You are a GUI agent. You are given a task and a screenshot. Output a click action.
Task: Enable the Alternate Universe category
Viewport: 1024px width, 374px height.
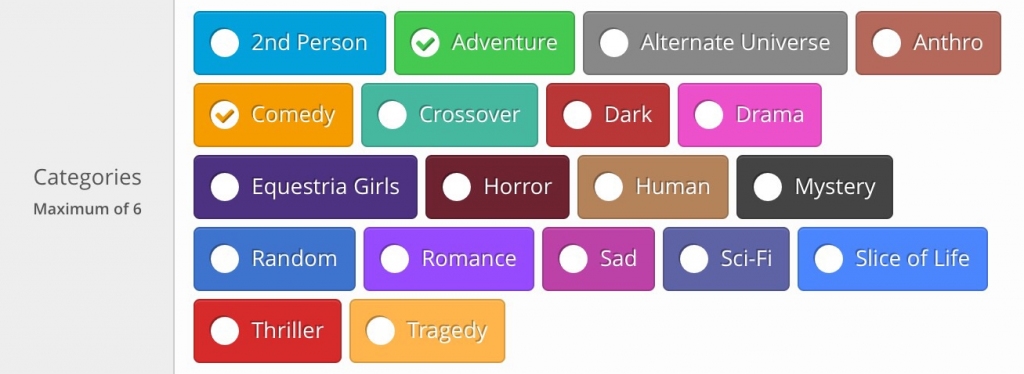(x=715, y=43)
